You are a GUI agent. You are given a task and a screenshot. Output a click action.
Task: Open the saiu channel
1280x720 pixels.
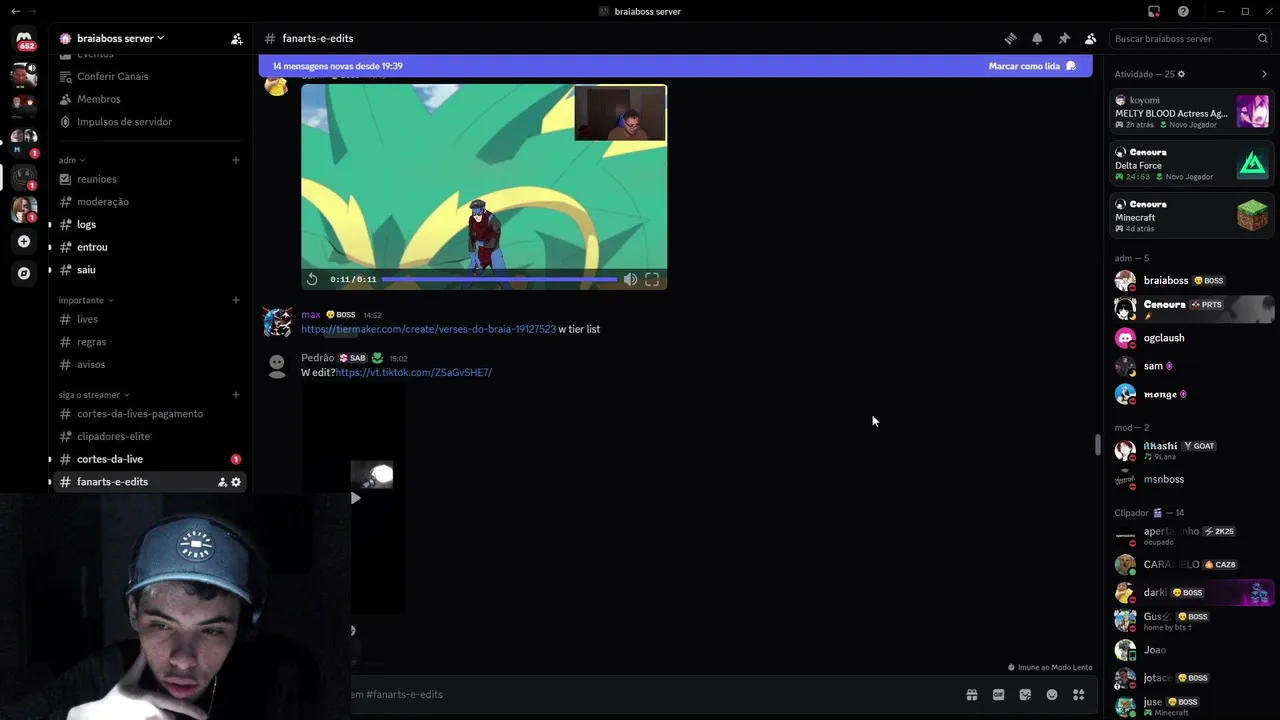(x=150, y=270)
